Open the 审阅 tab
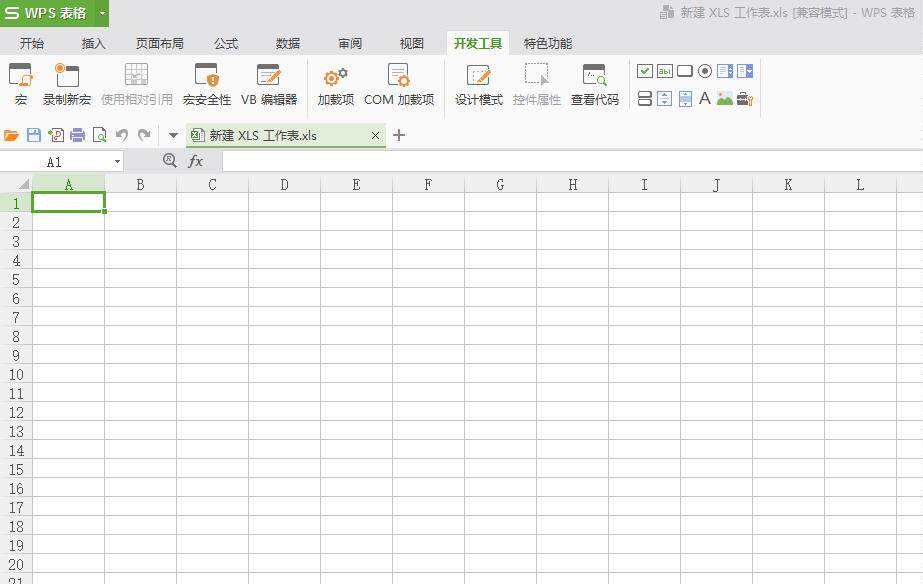Screen dimensions: 923x584 (350, 44)
